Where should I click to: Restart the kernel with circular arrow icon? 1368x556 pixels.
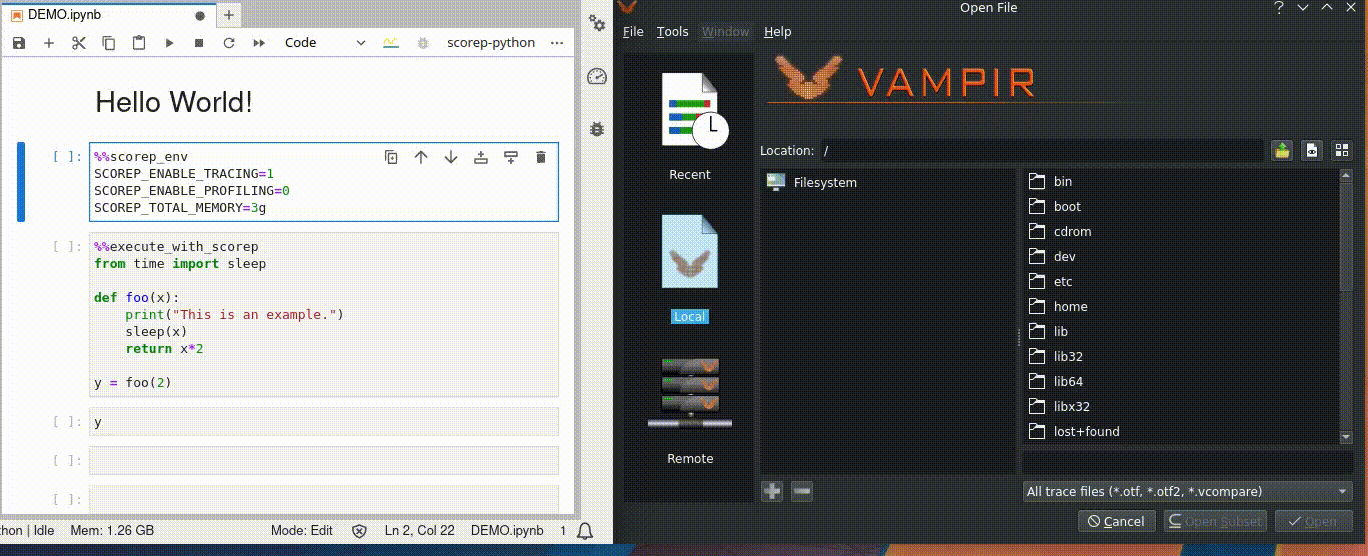229,43
